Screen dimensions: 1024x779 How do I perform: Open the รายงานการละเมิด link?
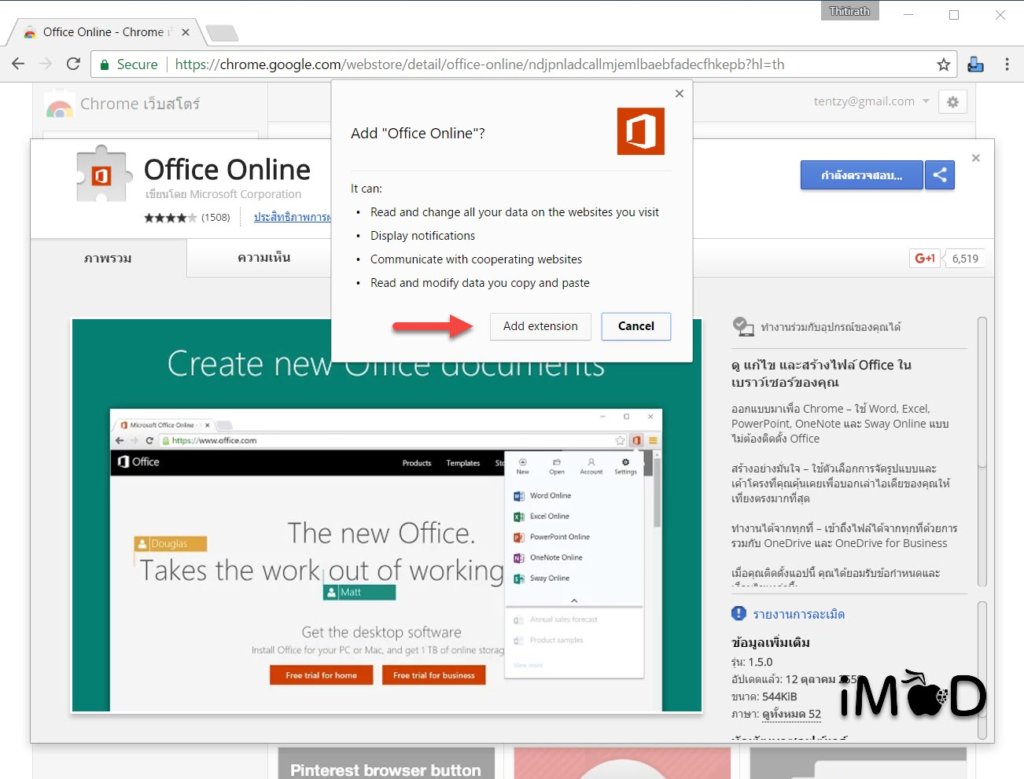[x=798, y=613]
